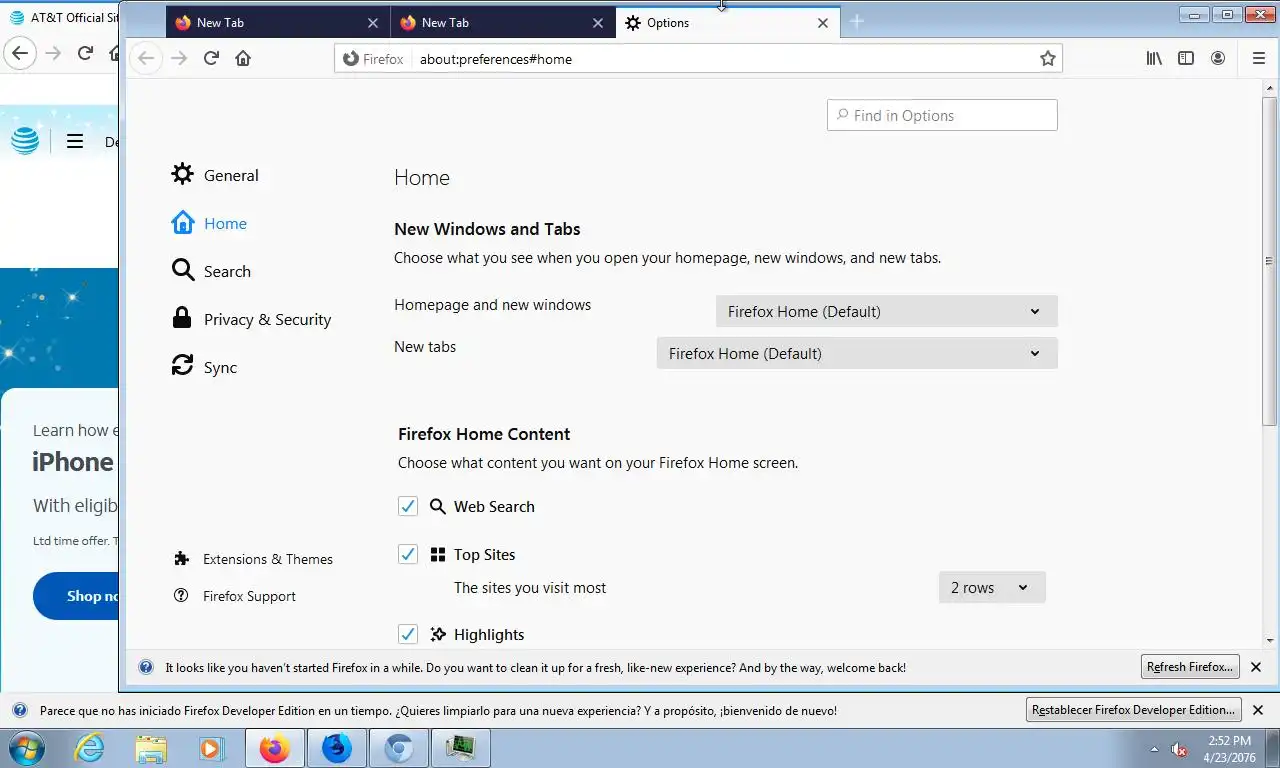This screenshot has width=1280, height=768.
Task: Click the Firefox Home Content heading
Action: pyautogui.click(x=484, y=434)
